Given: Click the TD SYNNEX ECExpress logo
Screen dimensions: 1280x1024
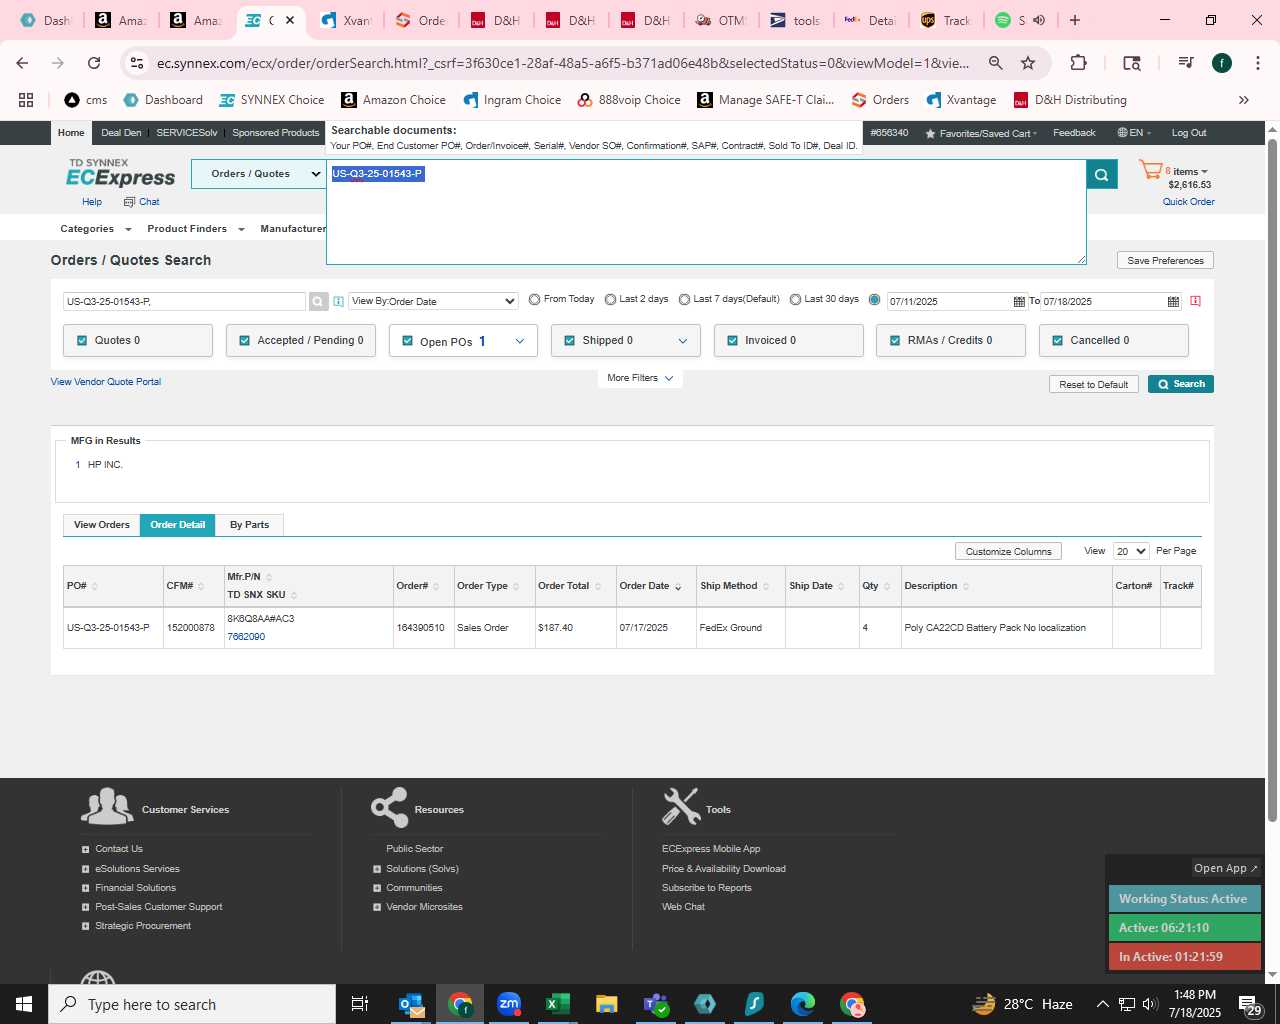Looking at the screenshot, I should (x=120, y=174).
